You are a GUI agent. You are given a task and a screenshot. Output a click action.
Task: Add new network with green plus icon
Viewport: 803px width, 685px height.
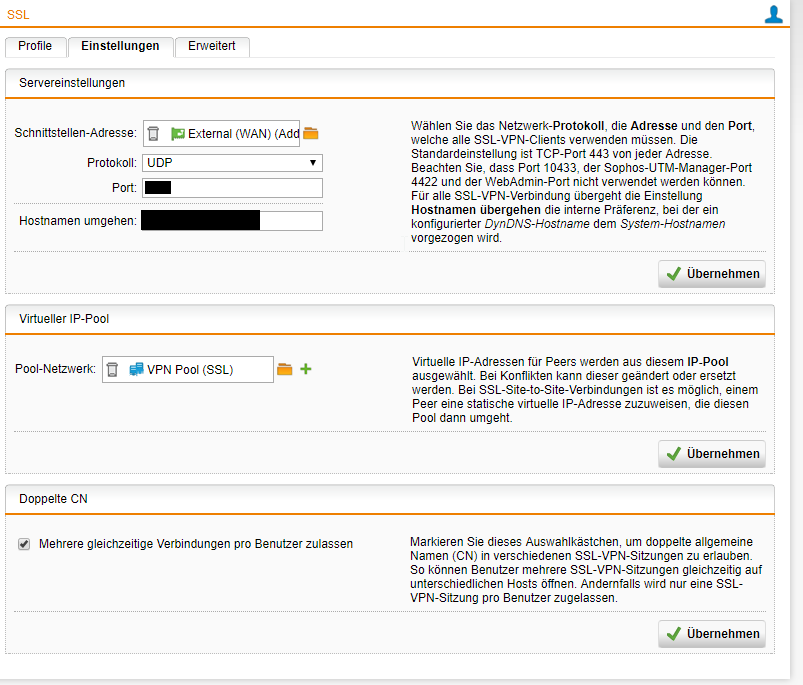pos(306,369)
